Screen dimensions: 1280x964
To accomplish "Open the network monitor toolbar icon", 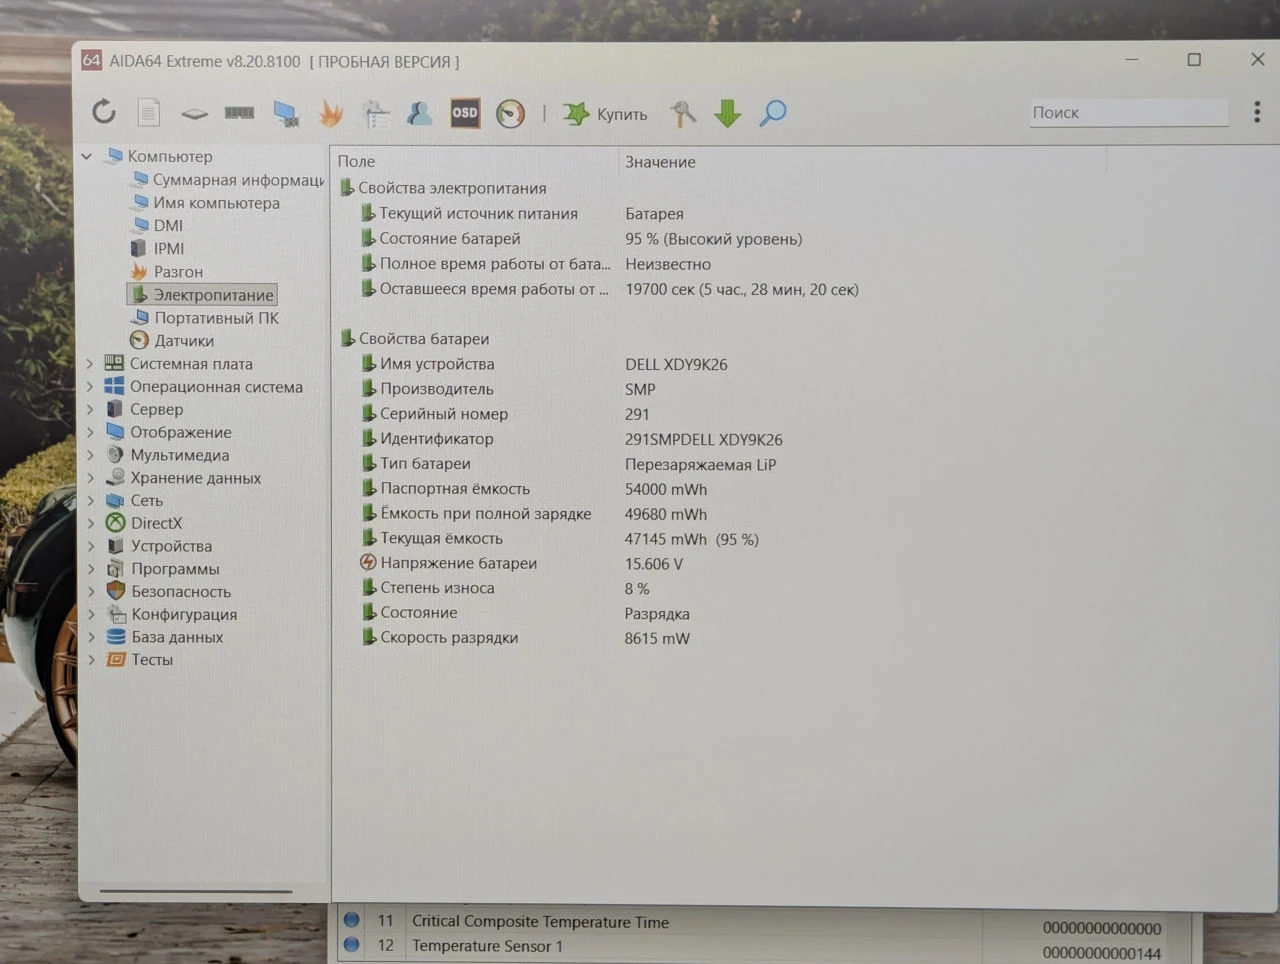I will pos(286,114).
